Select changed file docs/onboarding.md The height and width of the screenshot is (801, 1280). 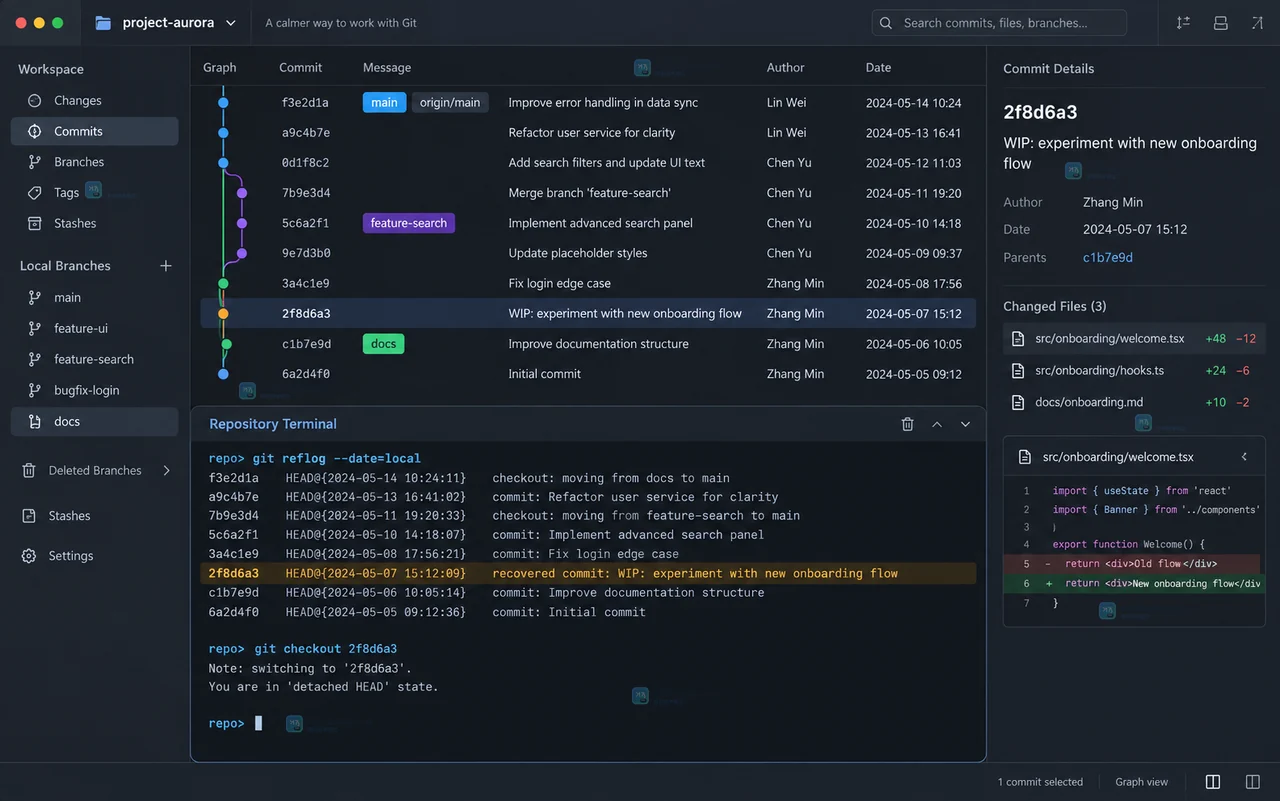tap(1134, 402)
